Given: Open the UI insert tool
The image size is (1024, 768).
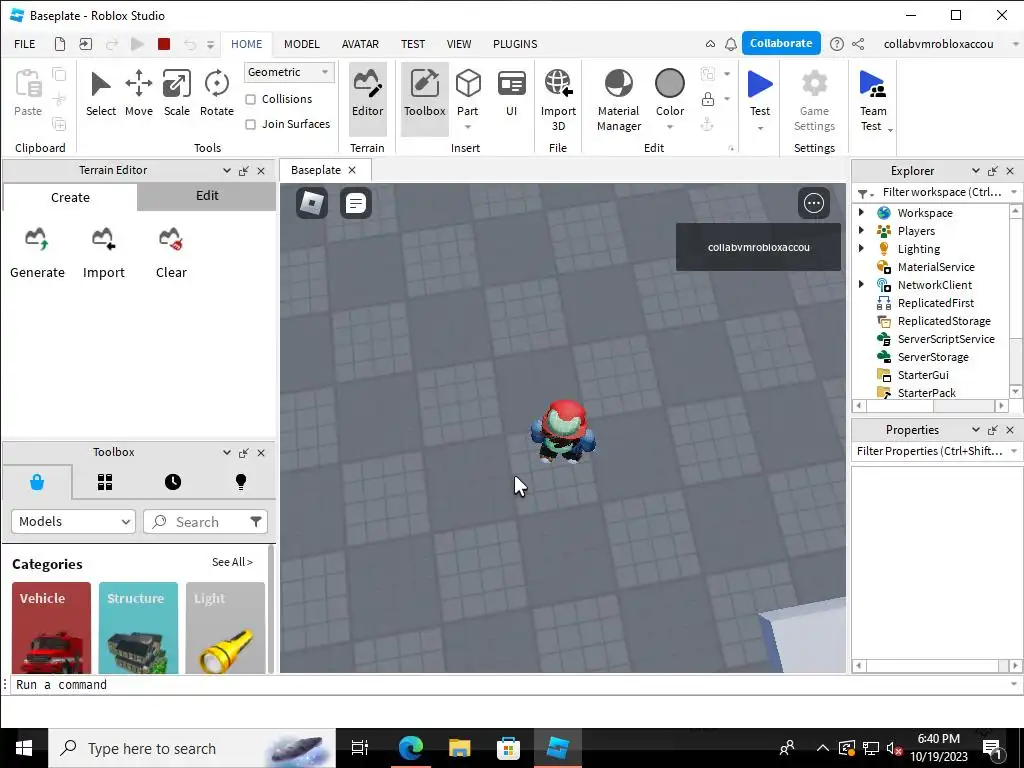Looking at the screenshot, I should [511, 95].
